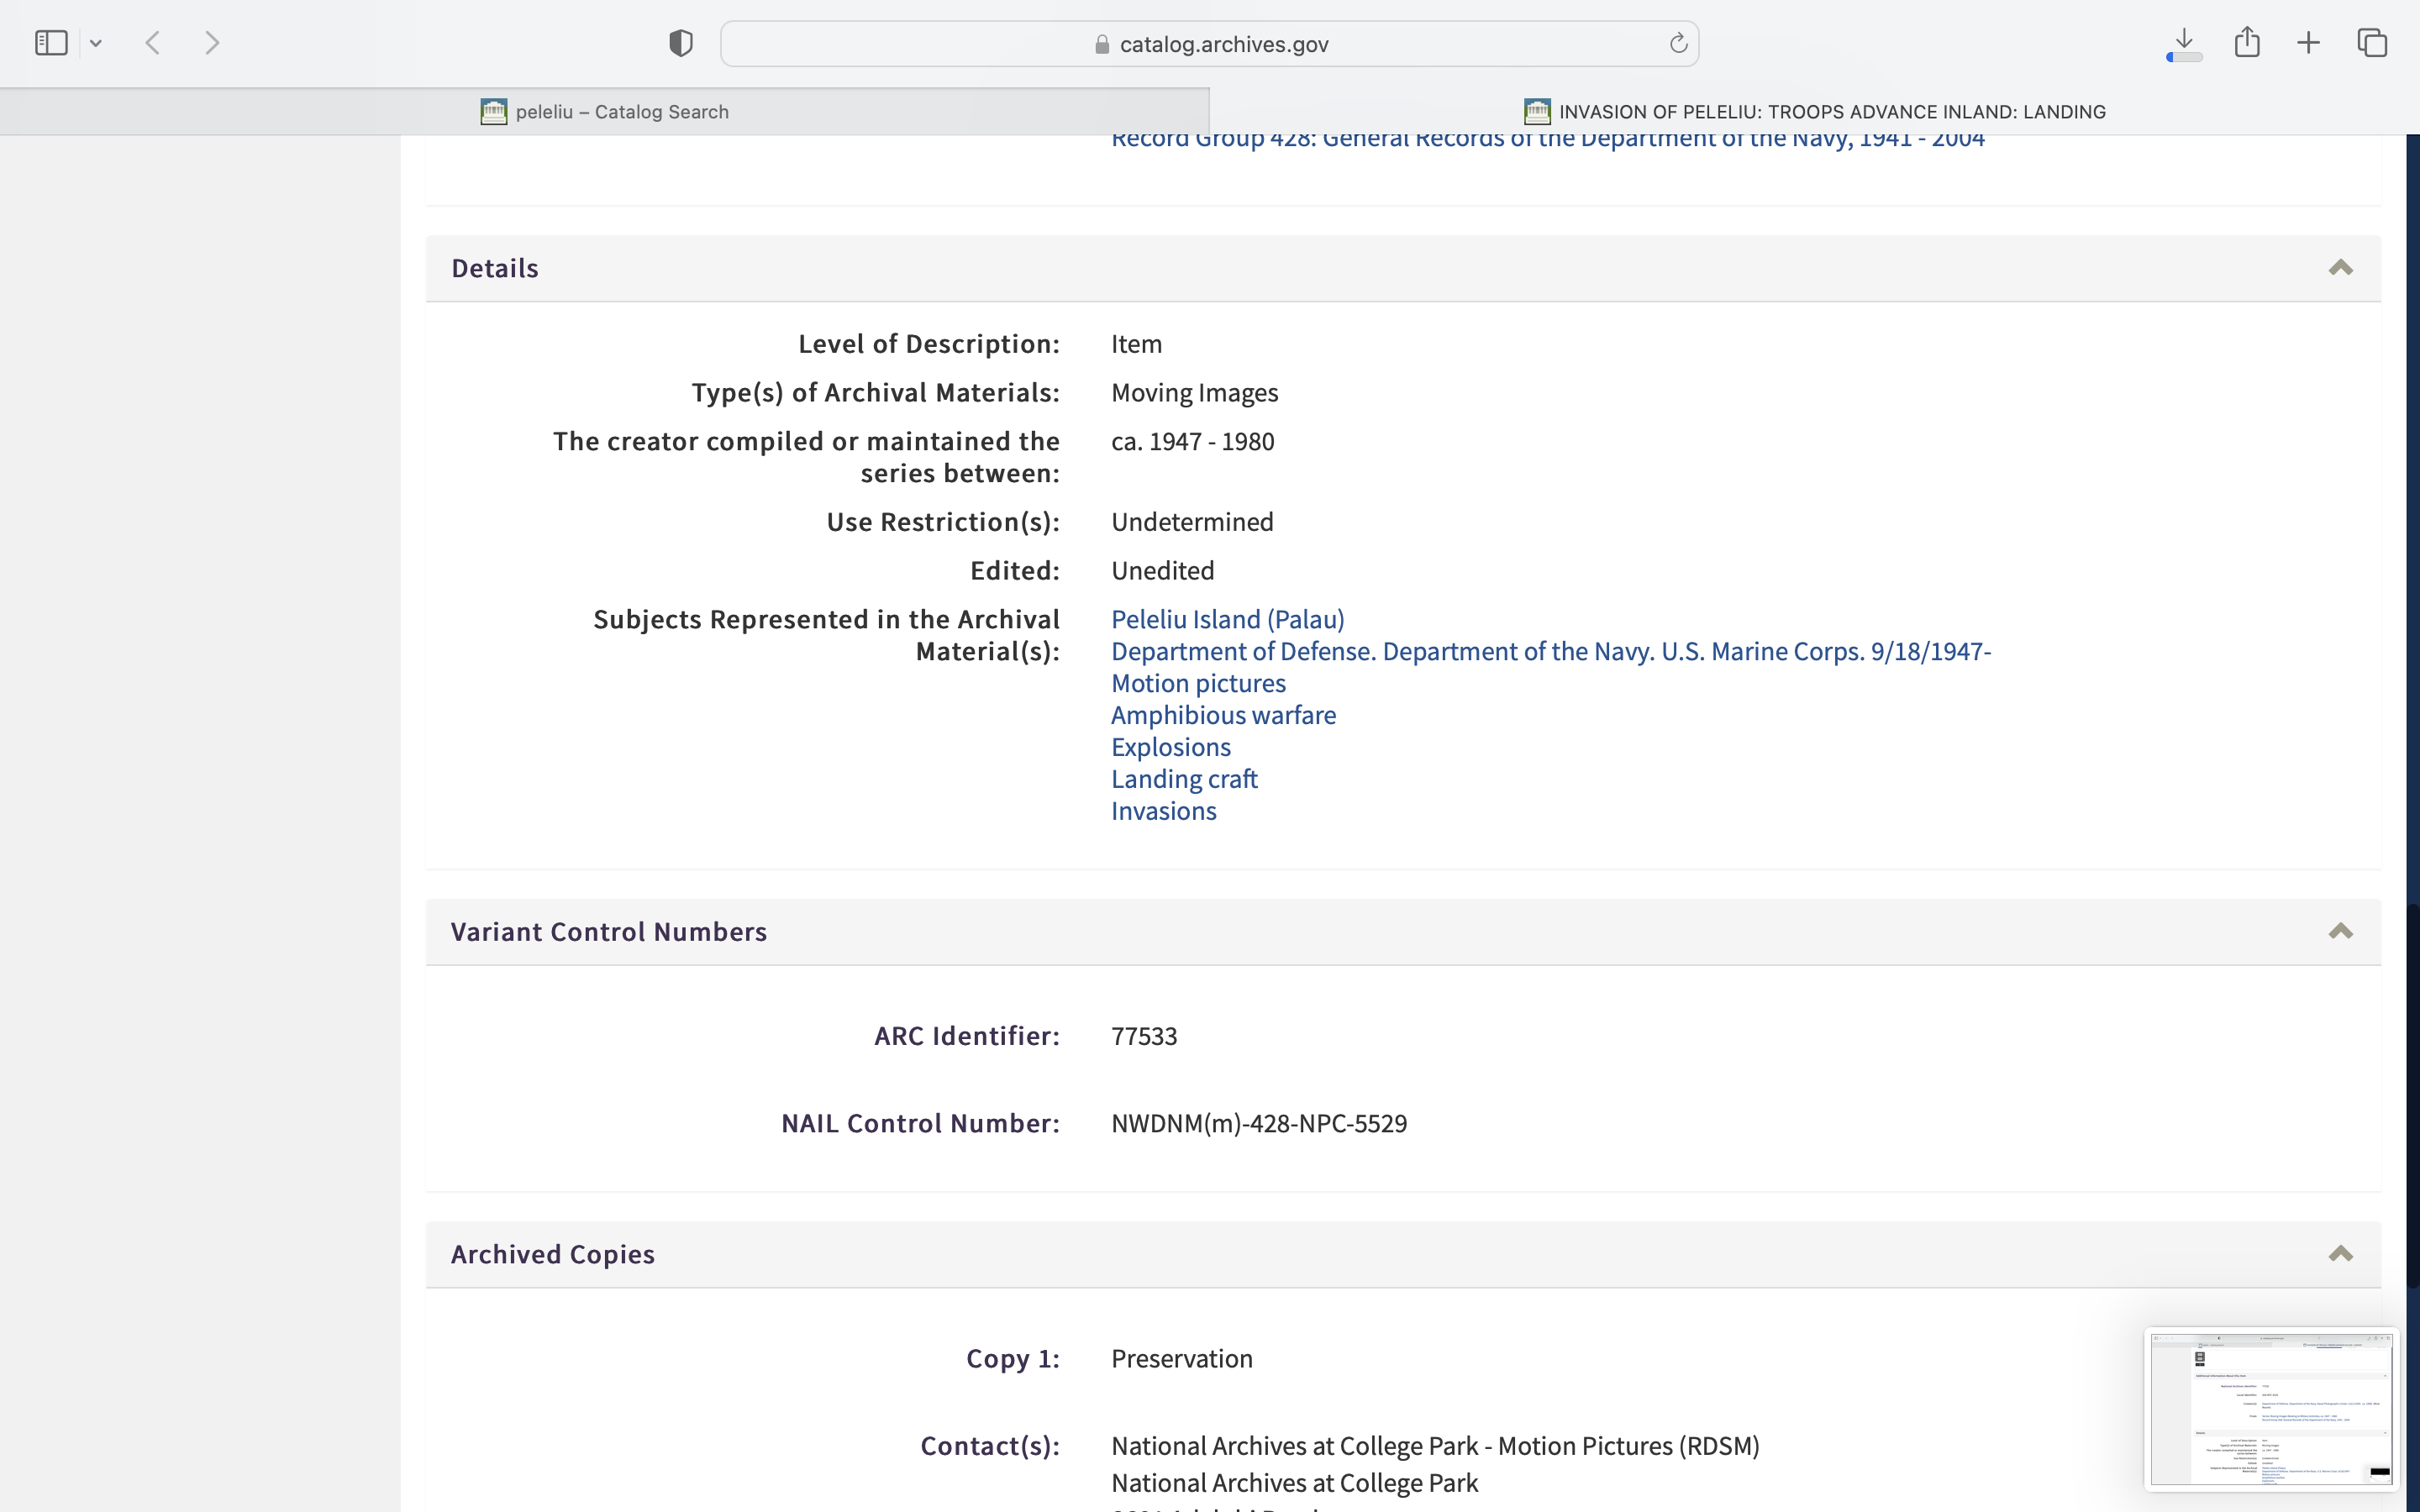Open the Amphibious warfare subject link
2420x1512 pixels.
[1223, 715]
